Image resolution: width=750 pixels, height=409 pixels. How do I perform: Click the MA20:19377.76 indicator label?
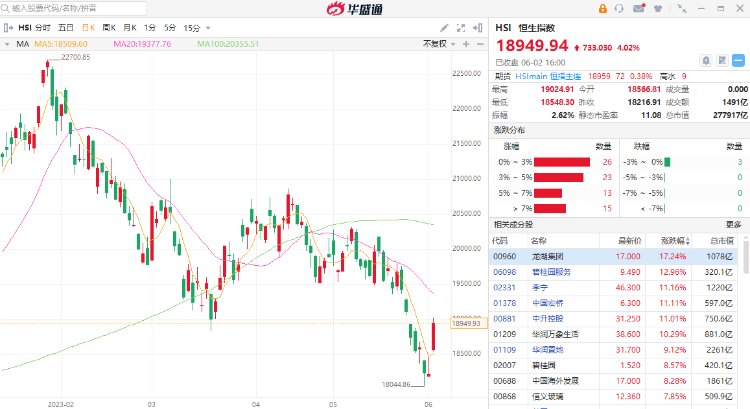tap(142, 44)
